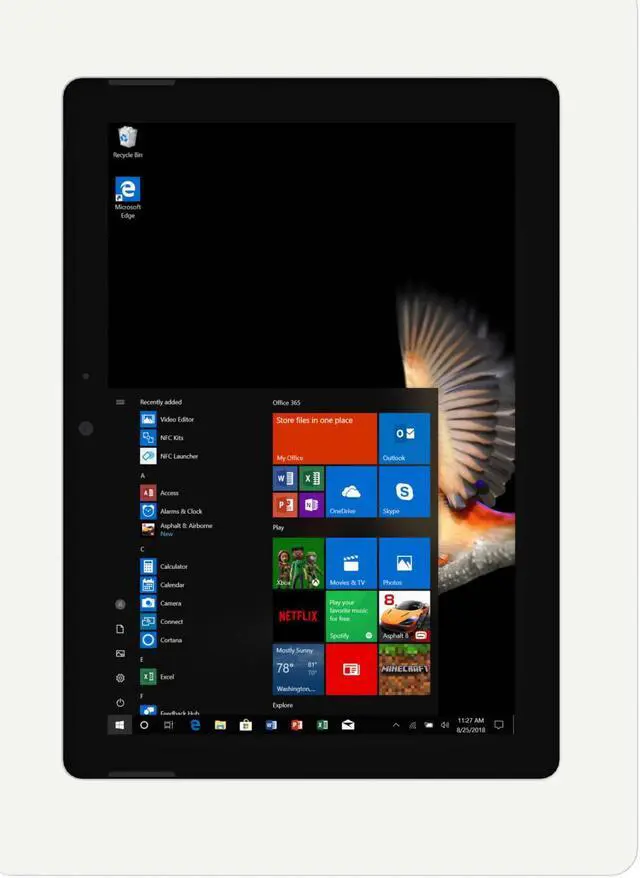Viewport: 640px width, 878px height.
Task: Expand the Start menu hamburger navigation
Action: click(120, 402)
